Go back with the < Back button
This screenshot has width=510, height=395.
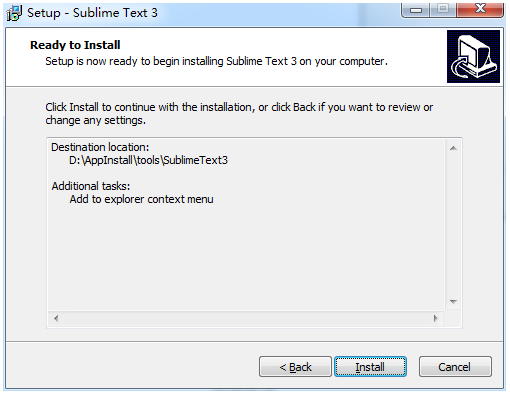pos(295,367)
